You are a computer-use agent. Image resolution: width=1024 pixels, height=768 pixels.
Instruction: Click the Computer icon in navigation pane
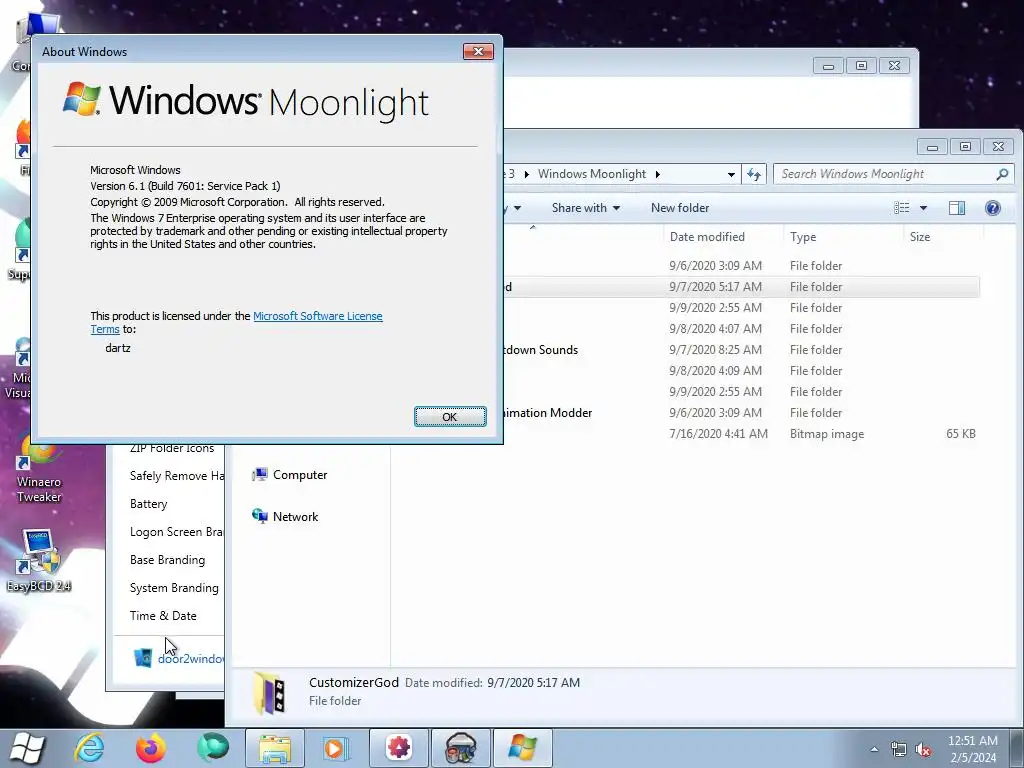(x=260, y=475)
